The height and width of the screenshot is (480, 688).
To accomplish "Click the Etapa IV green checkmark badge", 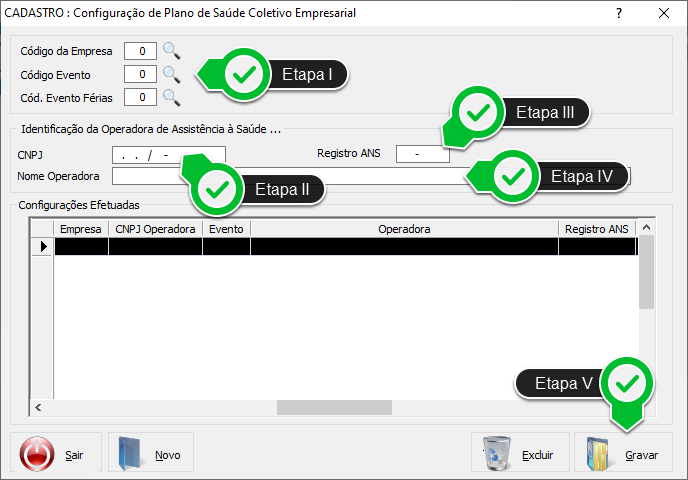I will coord(513,176).
